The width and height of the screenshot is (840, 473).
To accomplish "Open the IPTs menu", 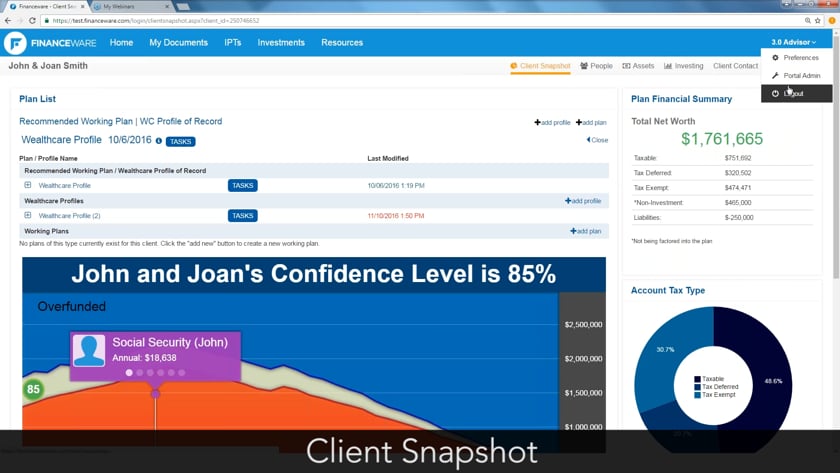I will (x=232, y=43).
